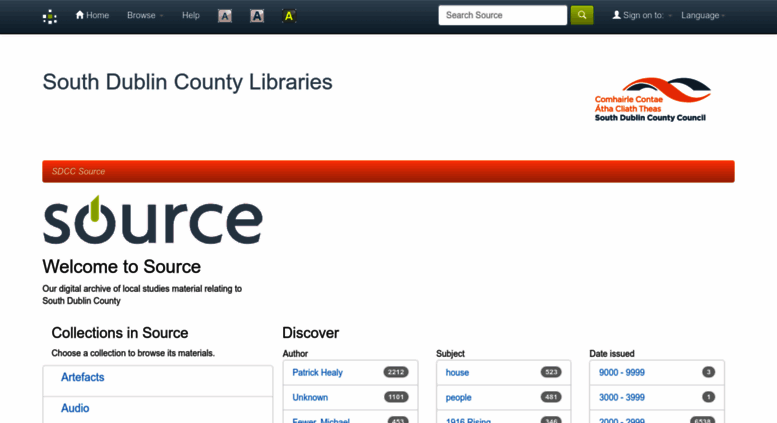Filter by subject people
This screenshot has height=423, width=777.
(x=458, y=397)
